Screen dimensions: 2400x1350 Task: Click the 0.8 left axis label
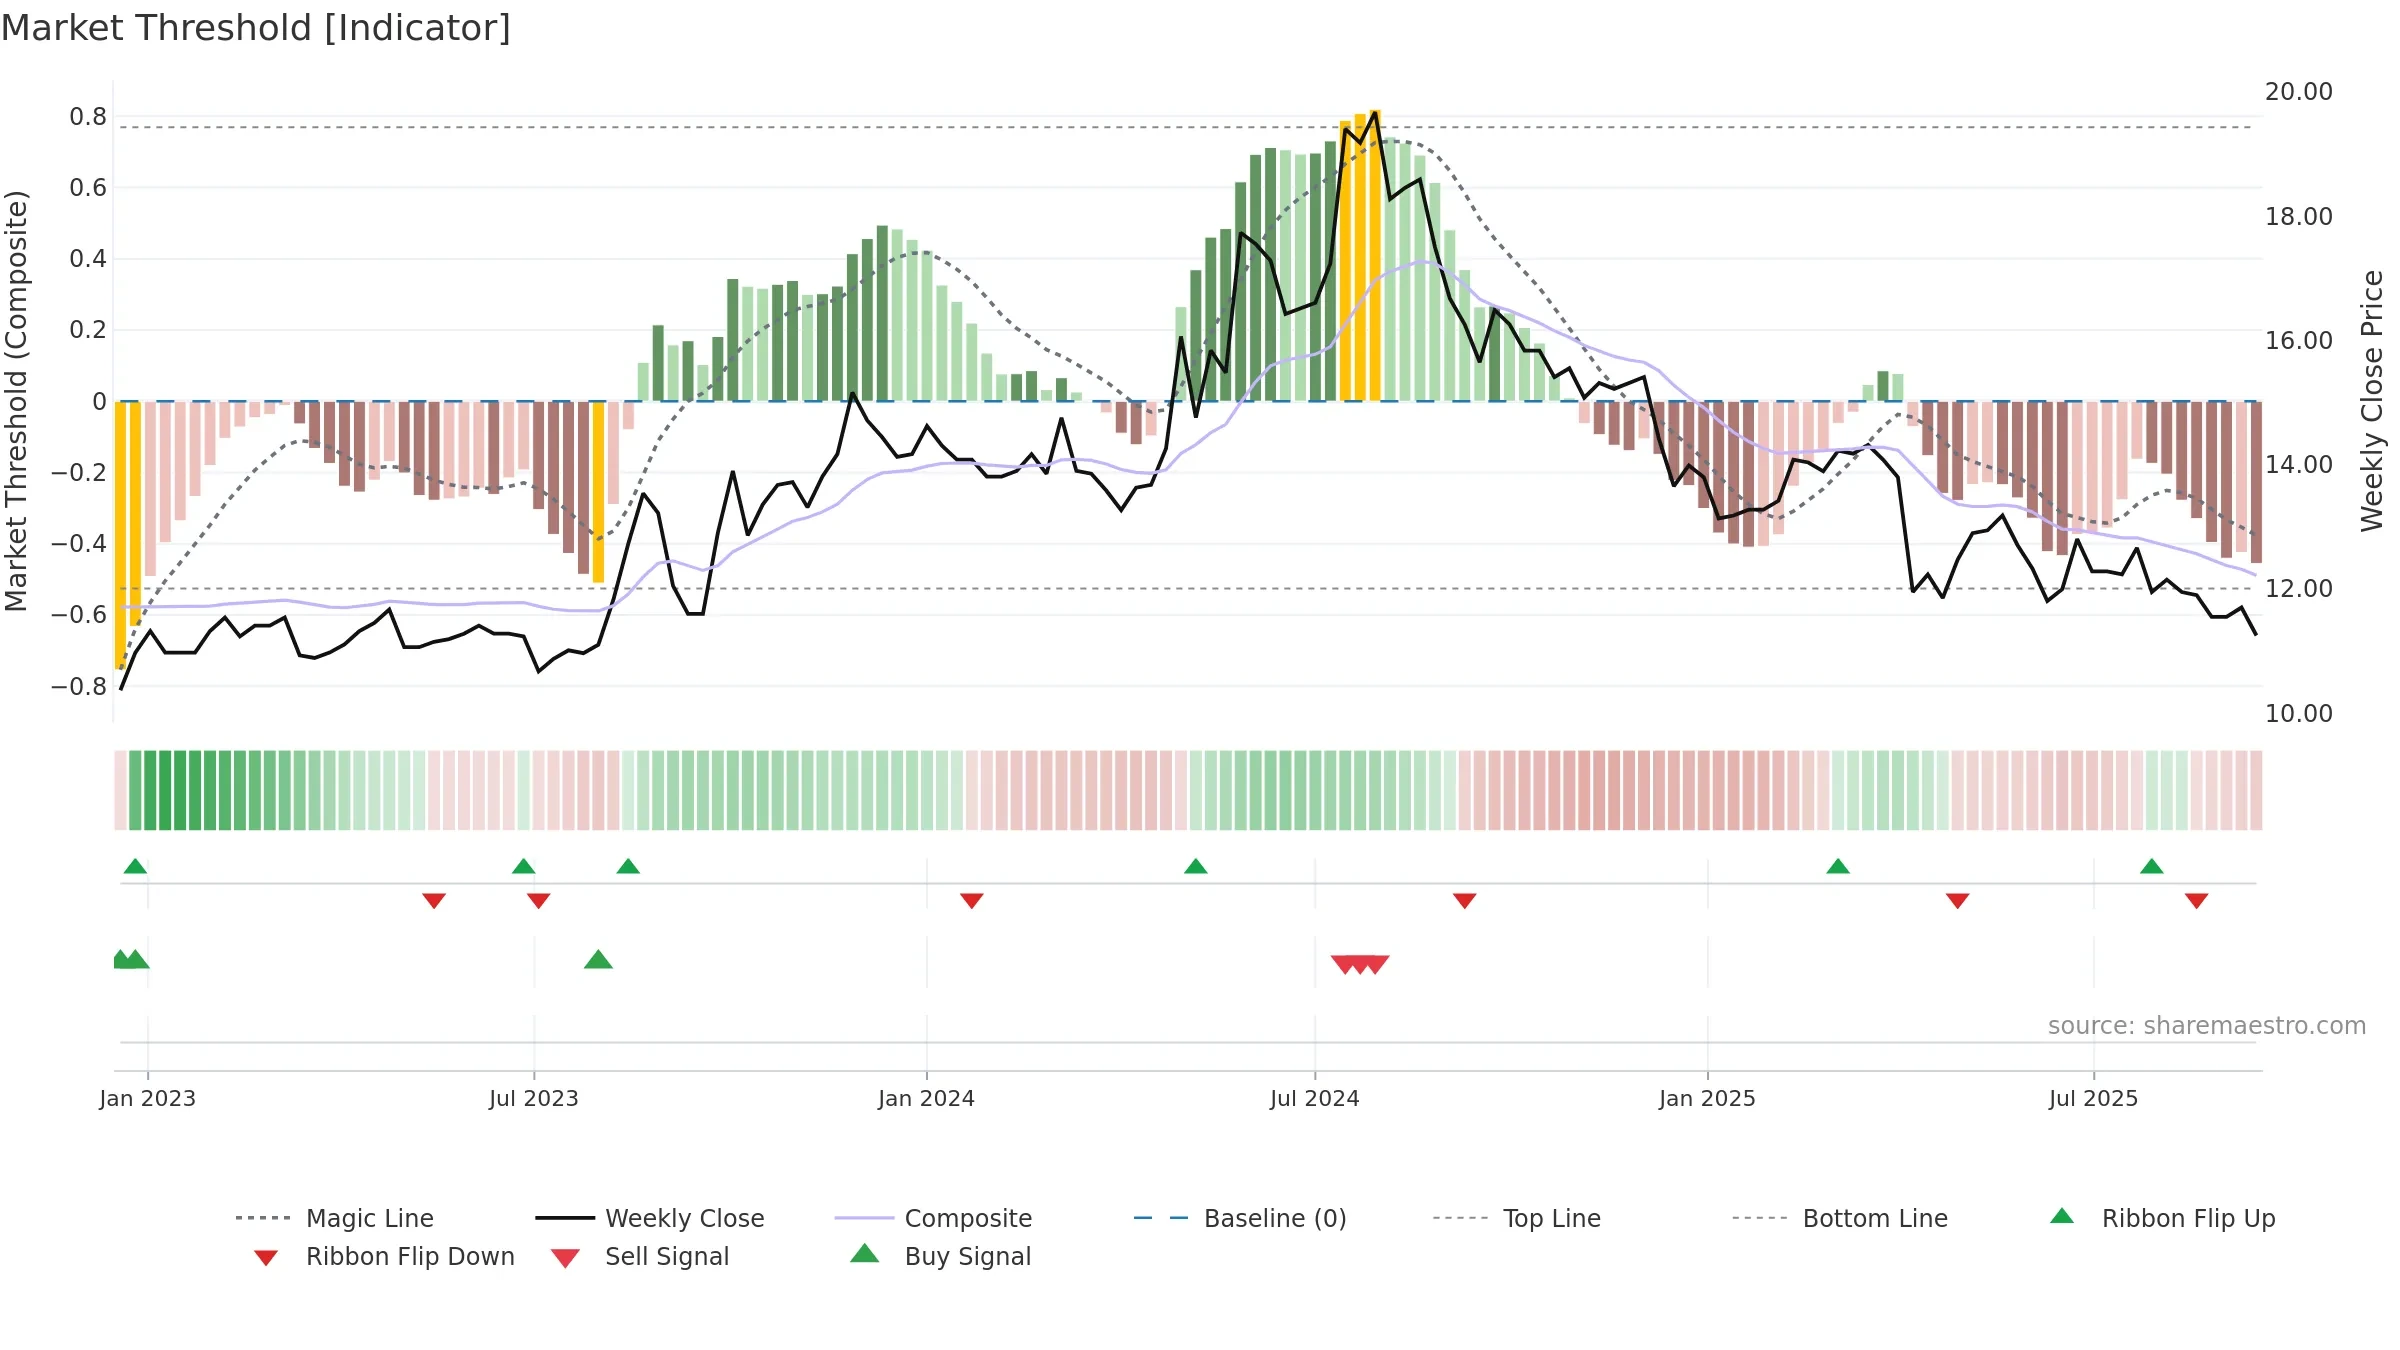click(88, 117)
